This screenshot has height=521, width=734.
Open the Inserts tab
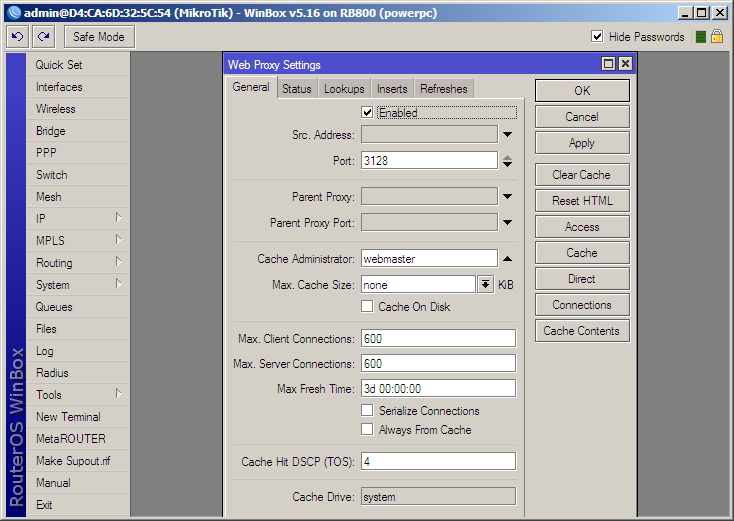(392, 89)
